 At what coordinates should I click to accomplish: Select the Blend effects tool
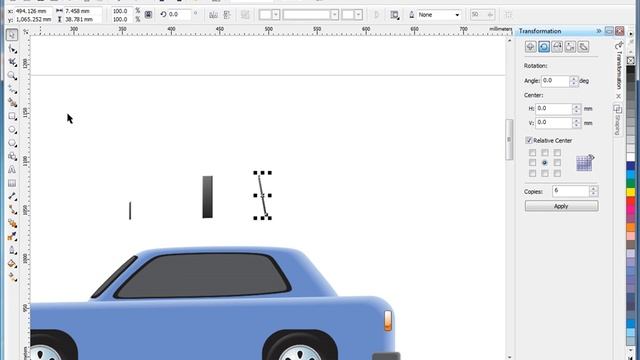[12, 224]
